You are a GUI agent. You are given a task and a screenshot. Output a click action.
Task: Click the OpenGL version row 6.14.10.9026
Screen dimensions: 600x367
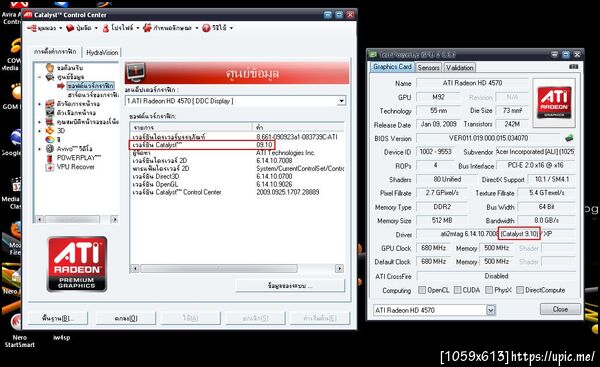tap(236, 184)
